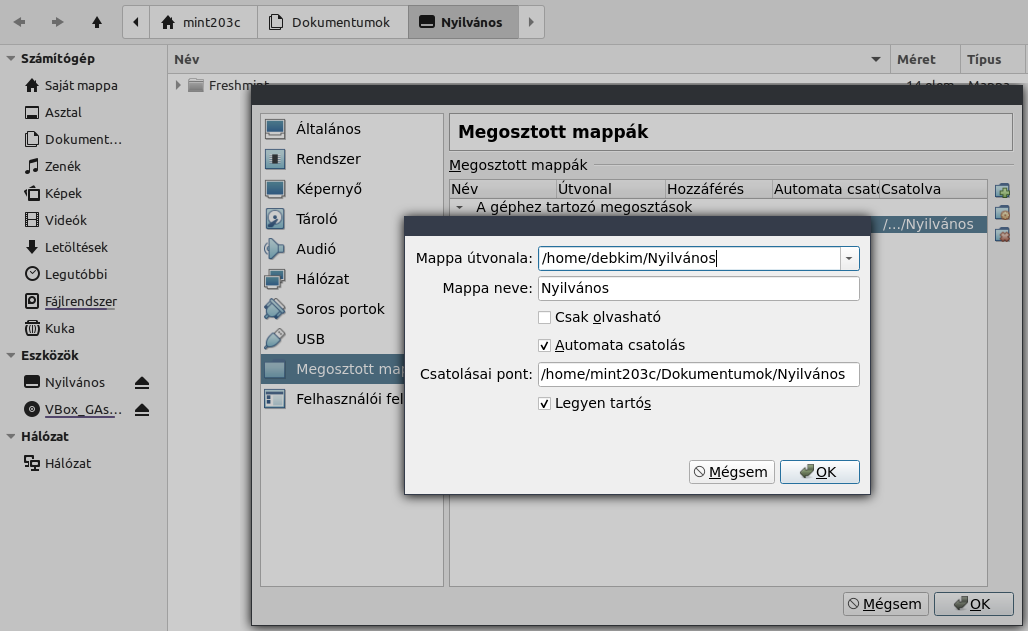
Task: Select the Nyilvános breadcrumb
Action: [x=463, y=22]
